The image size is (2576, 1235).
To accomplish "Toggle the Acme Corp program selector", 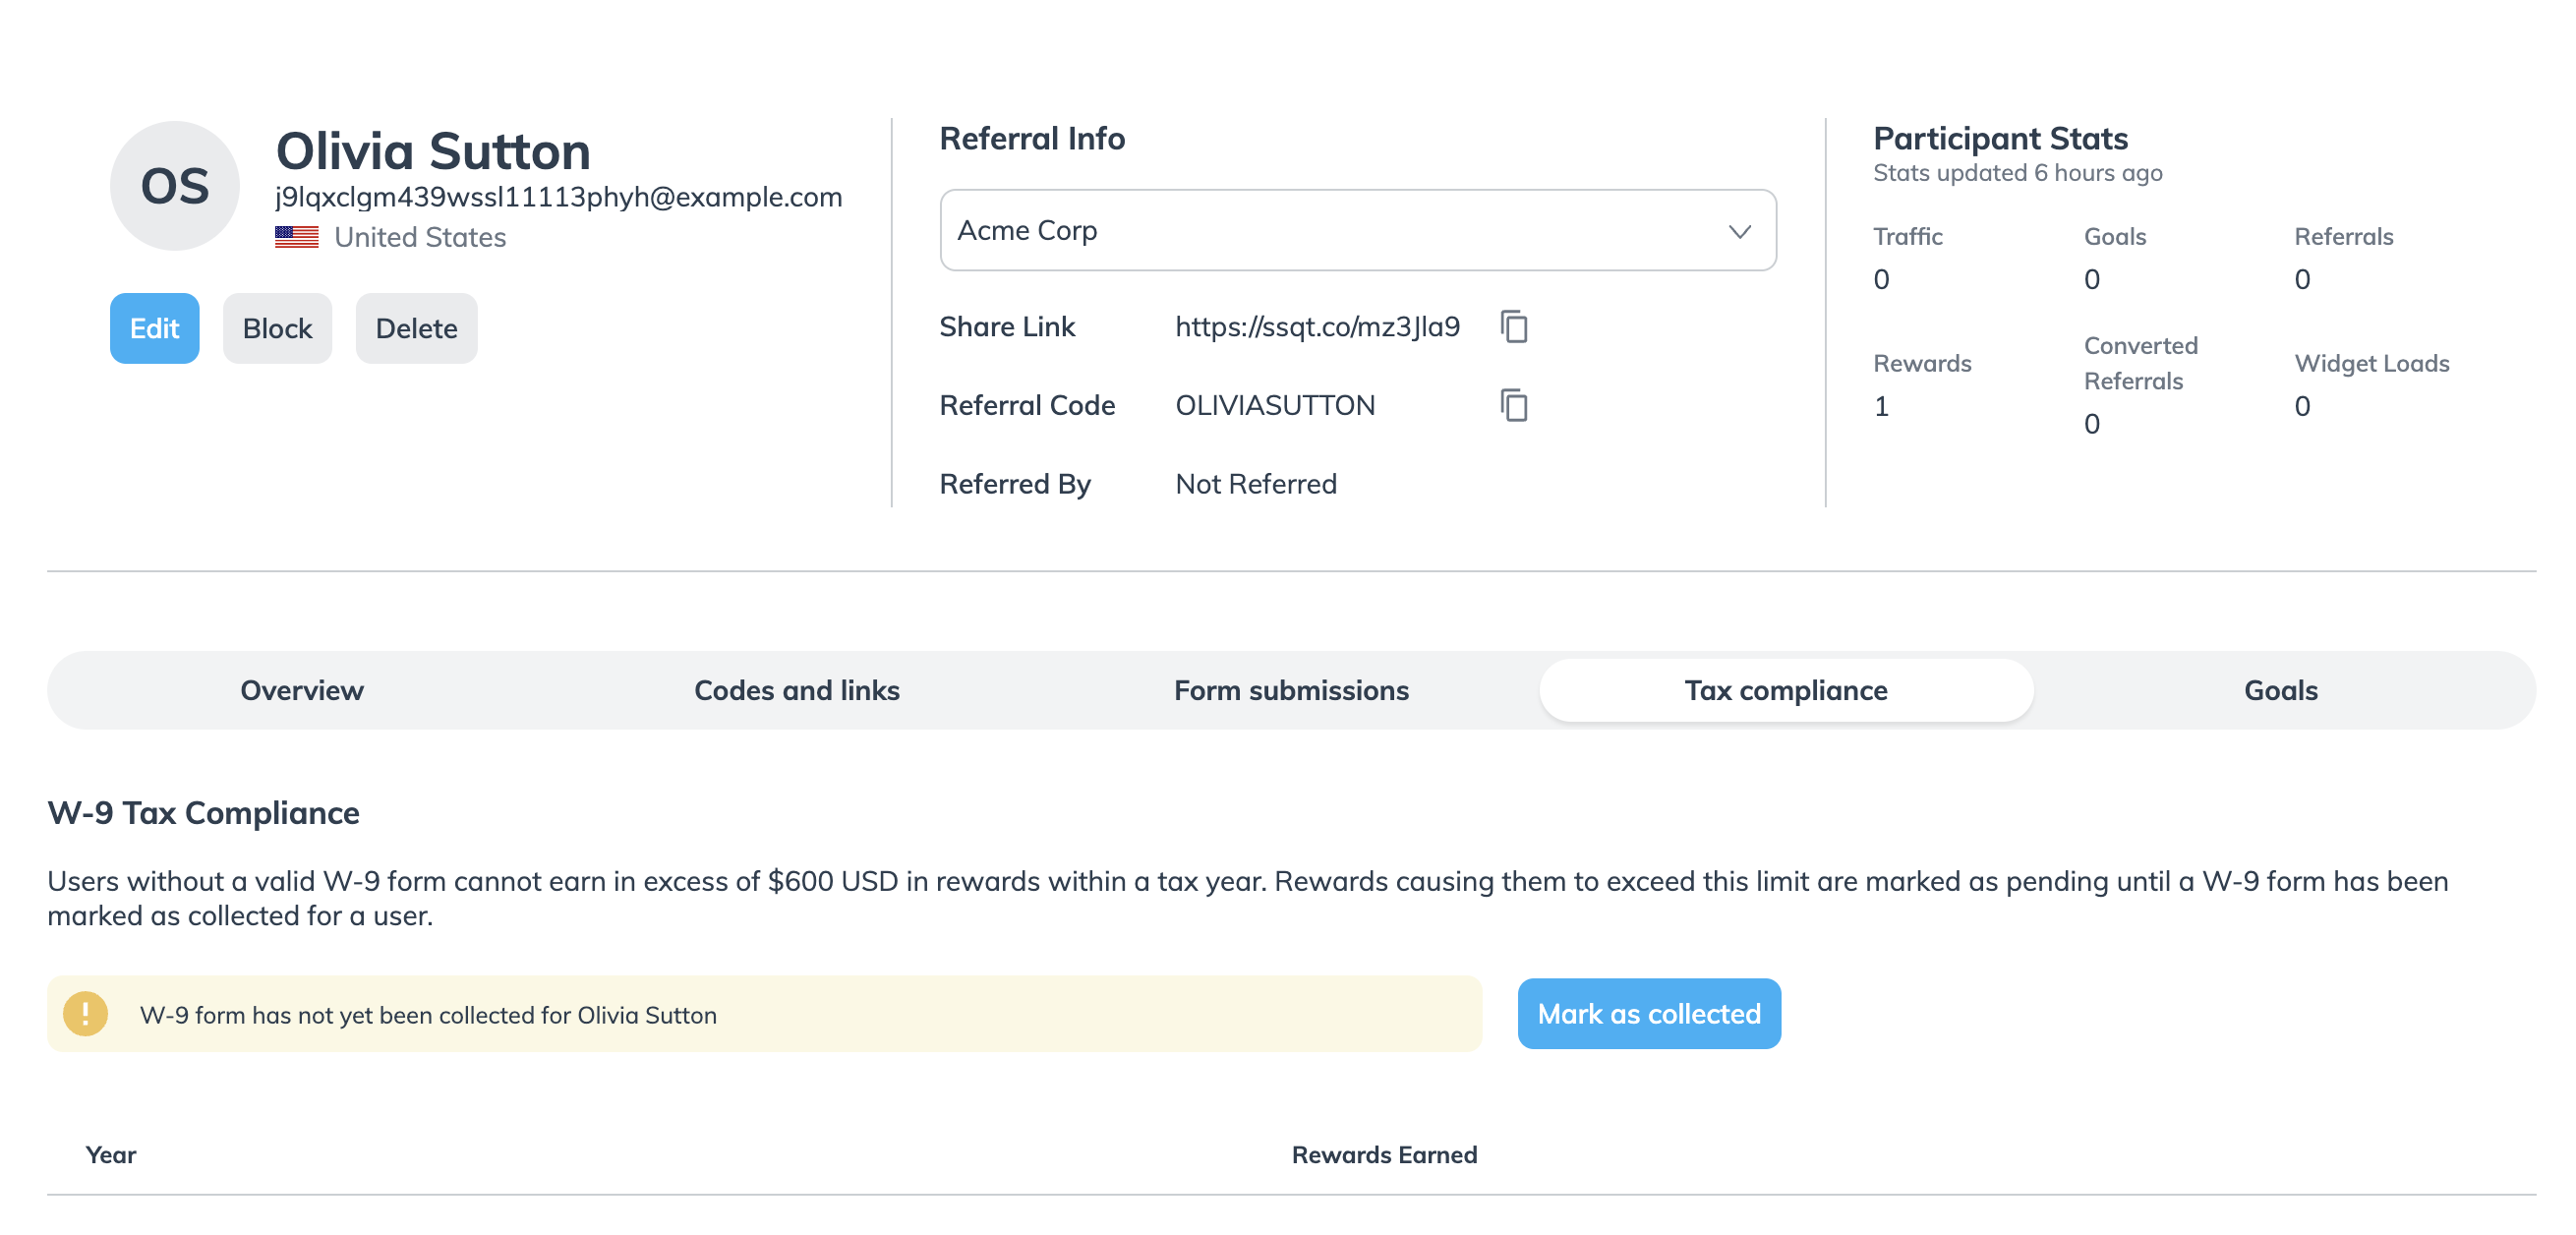I will [1357, 230].
